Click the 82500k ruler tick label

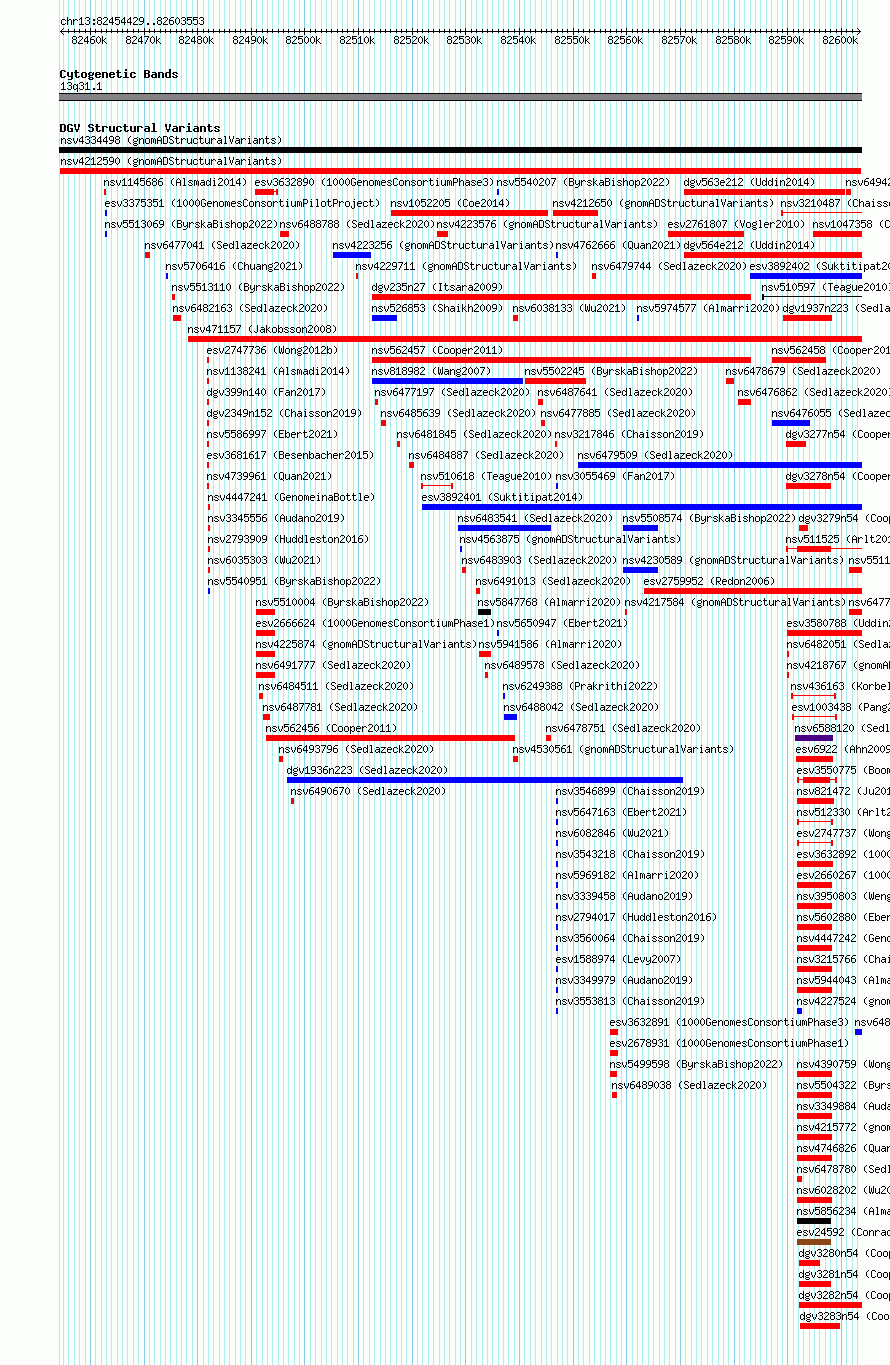point(303,40)
